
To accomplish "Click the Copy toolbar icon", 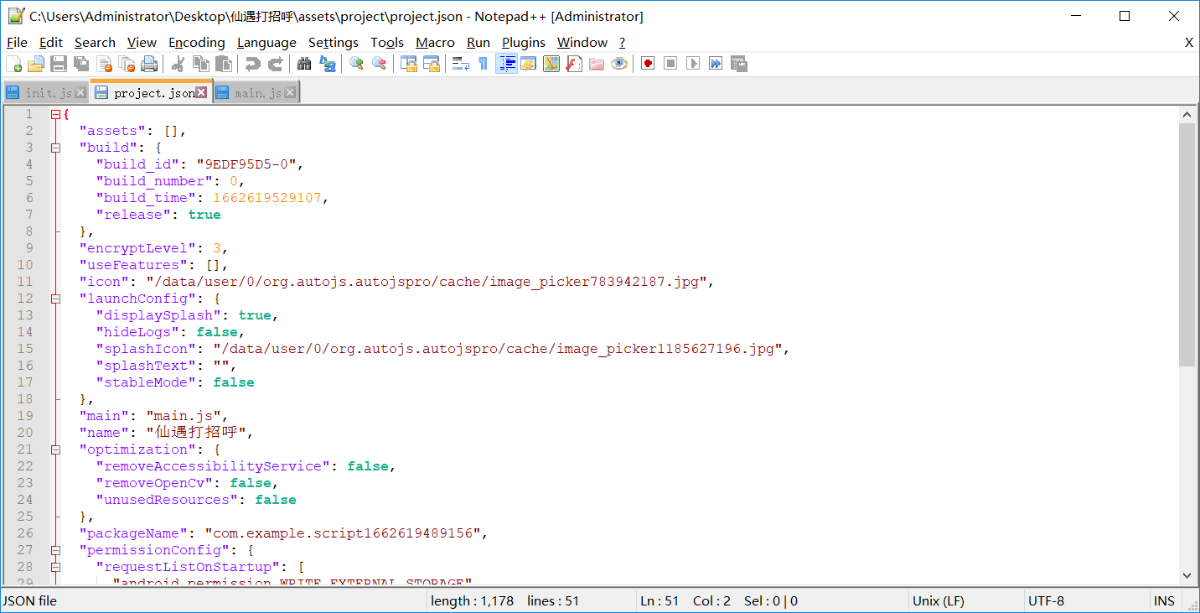I will click(x=200, y=64).
